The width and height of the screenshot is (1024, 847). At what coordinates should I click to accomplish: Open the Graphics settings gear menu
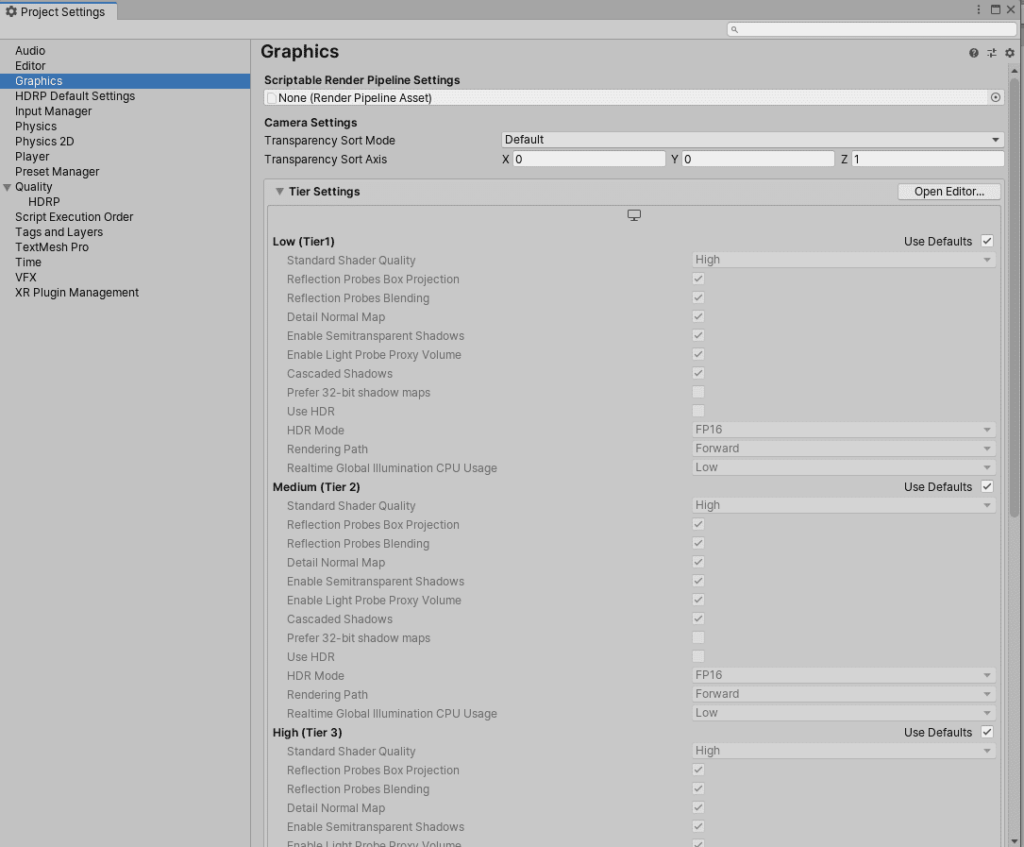[x=1009, y=53]
